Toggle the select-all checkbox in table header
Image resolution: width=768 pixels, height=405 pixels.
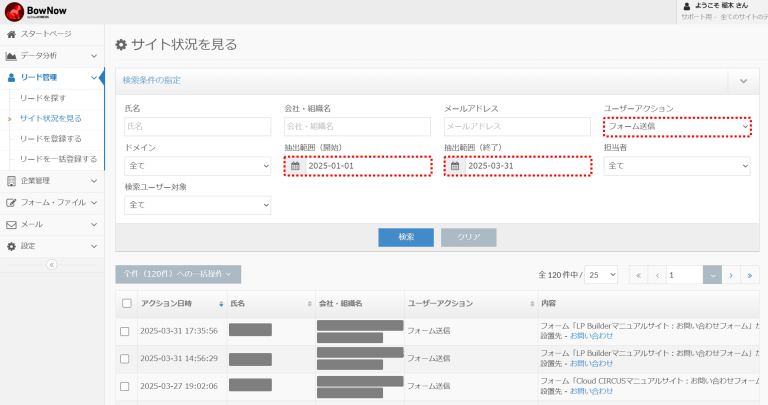[127, 303]
